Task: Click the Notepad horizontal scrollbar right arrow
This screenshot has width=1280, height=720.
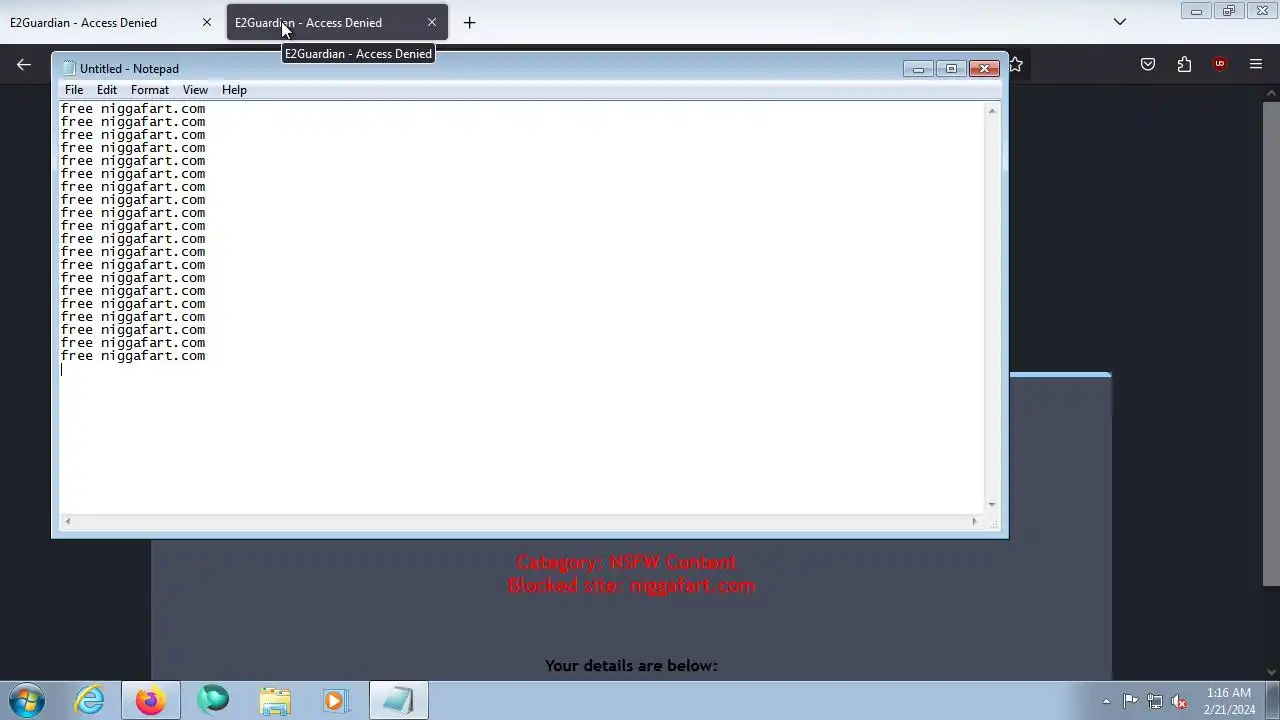Action: (x=975, y=521)
